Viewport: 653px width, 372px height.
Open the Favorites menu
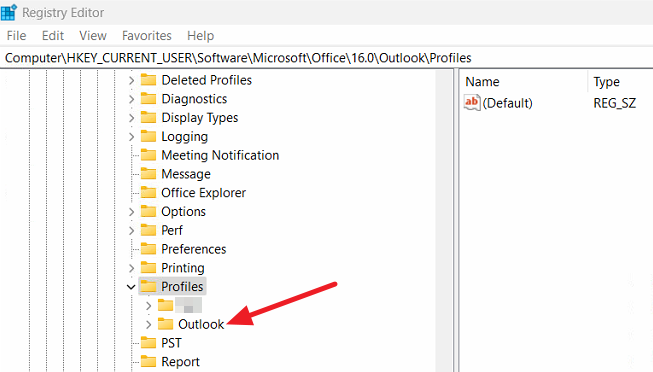pyautogui.click(x=147, y=36)
